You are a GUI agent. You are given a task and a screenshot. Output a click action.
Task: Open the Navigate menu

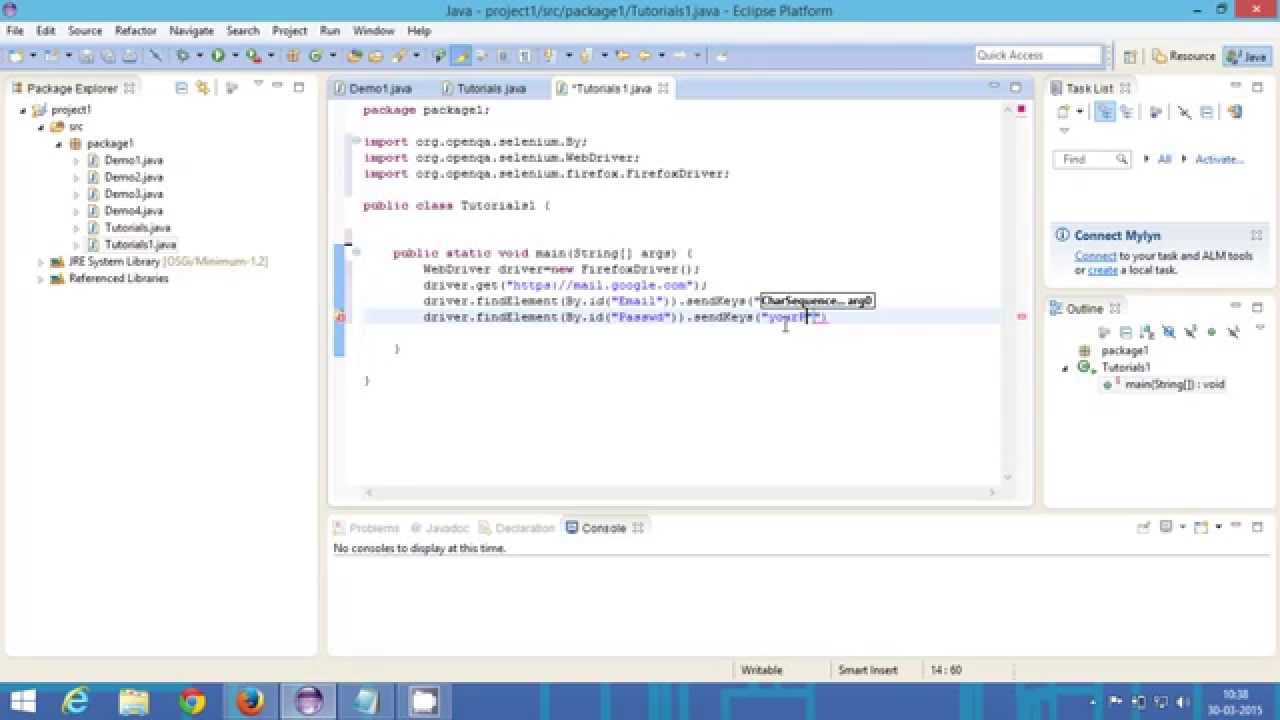[x=191, y=31]
